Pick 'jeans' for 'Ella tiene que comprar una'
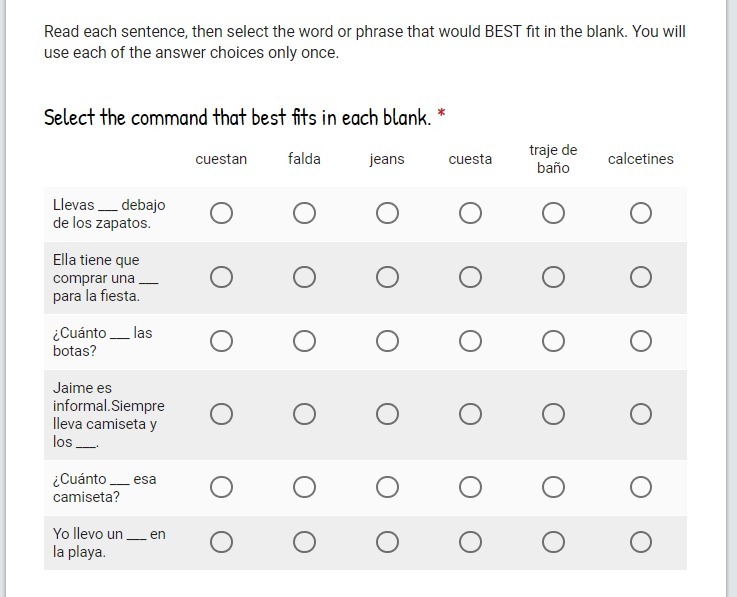 click(388, 277)
